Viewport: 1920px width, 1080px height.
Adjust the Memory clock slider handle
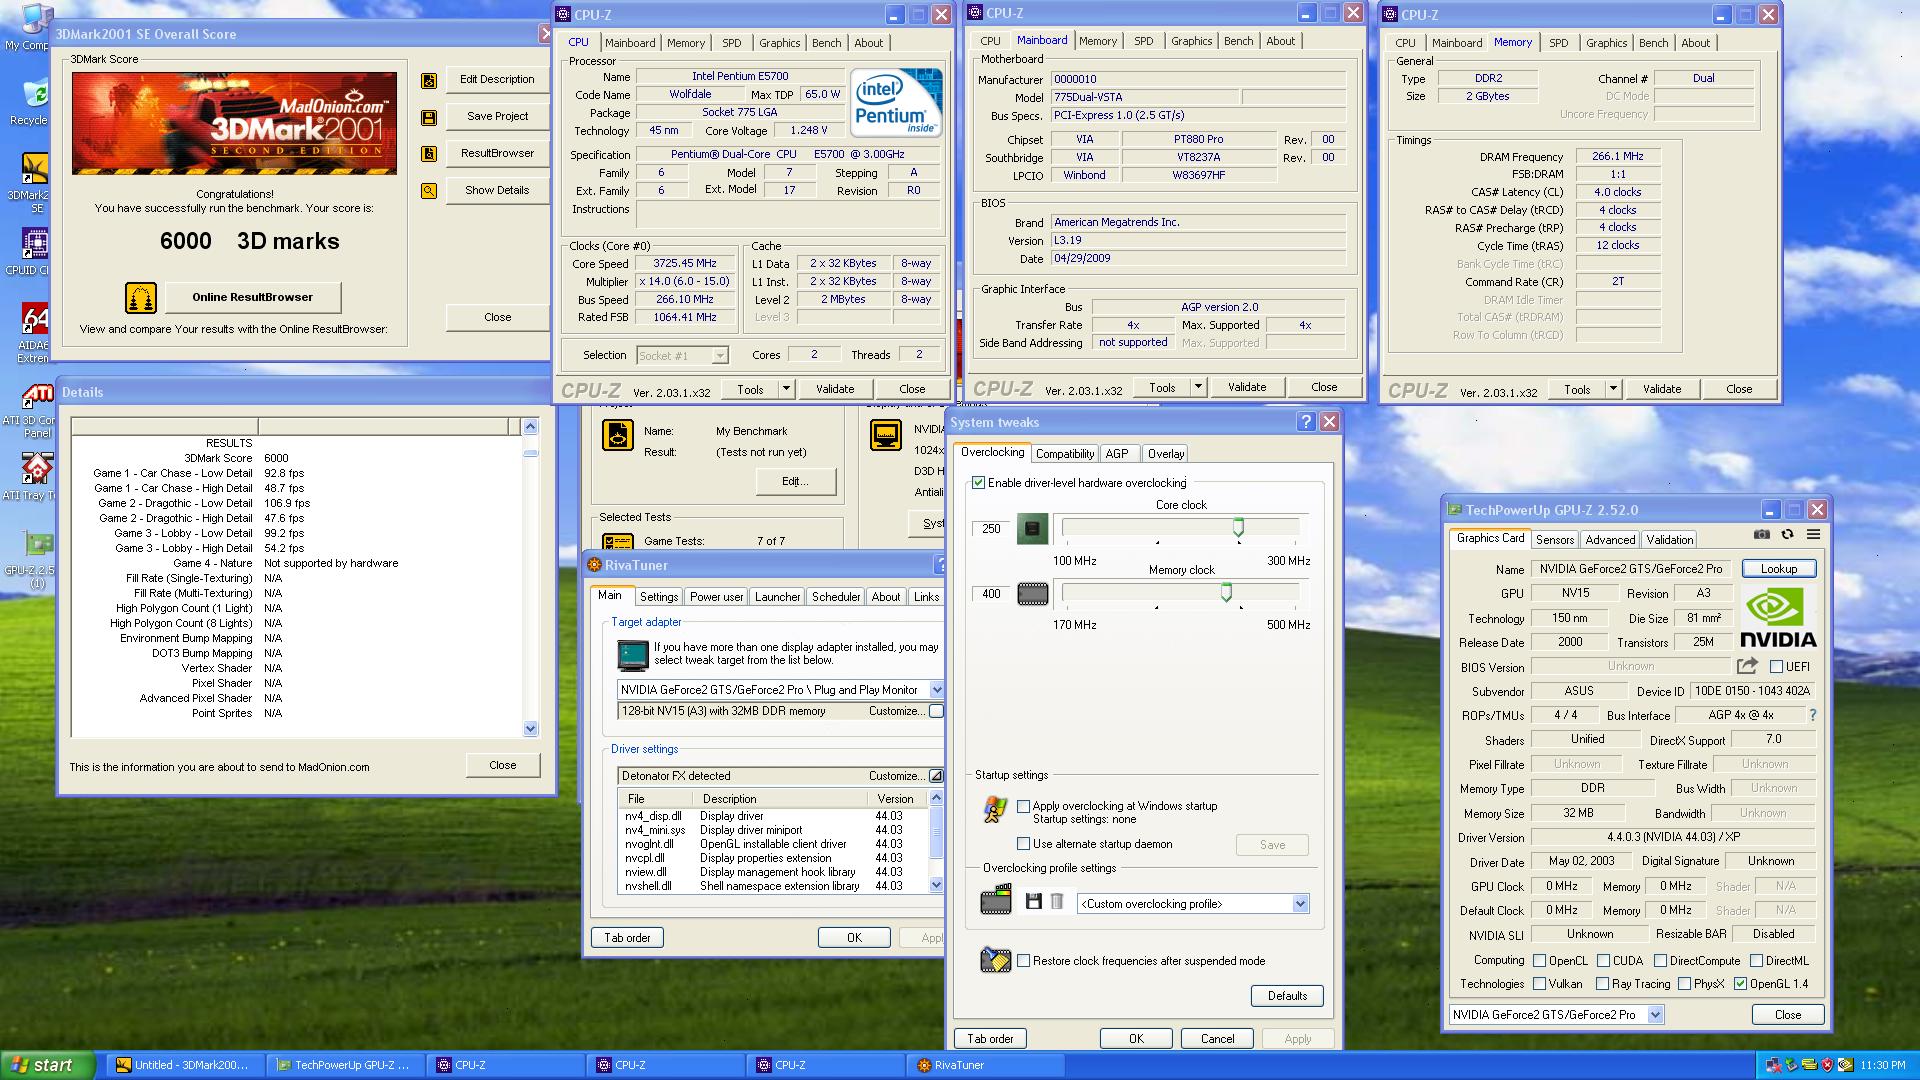pyautogui.click(x=1226, y=592)
